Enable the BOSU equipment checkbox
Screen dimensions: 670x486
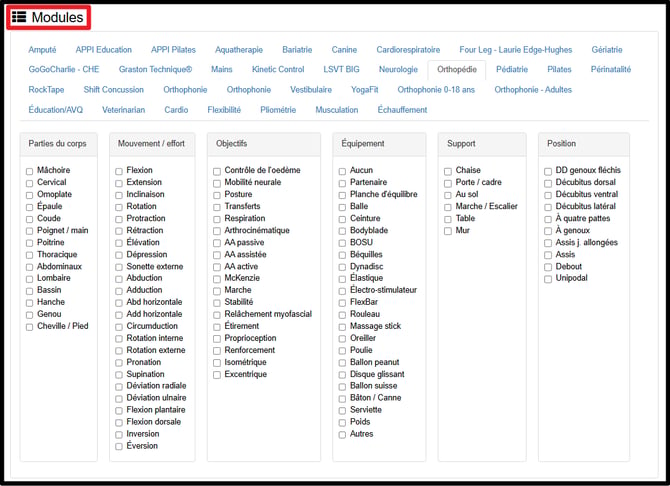(x=342, y=243)
